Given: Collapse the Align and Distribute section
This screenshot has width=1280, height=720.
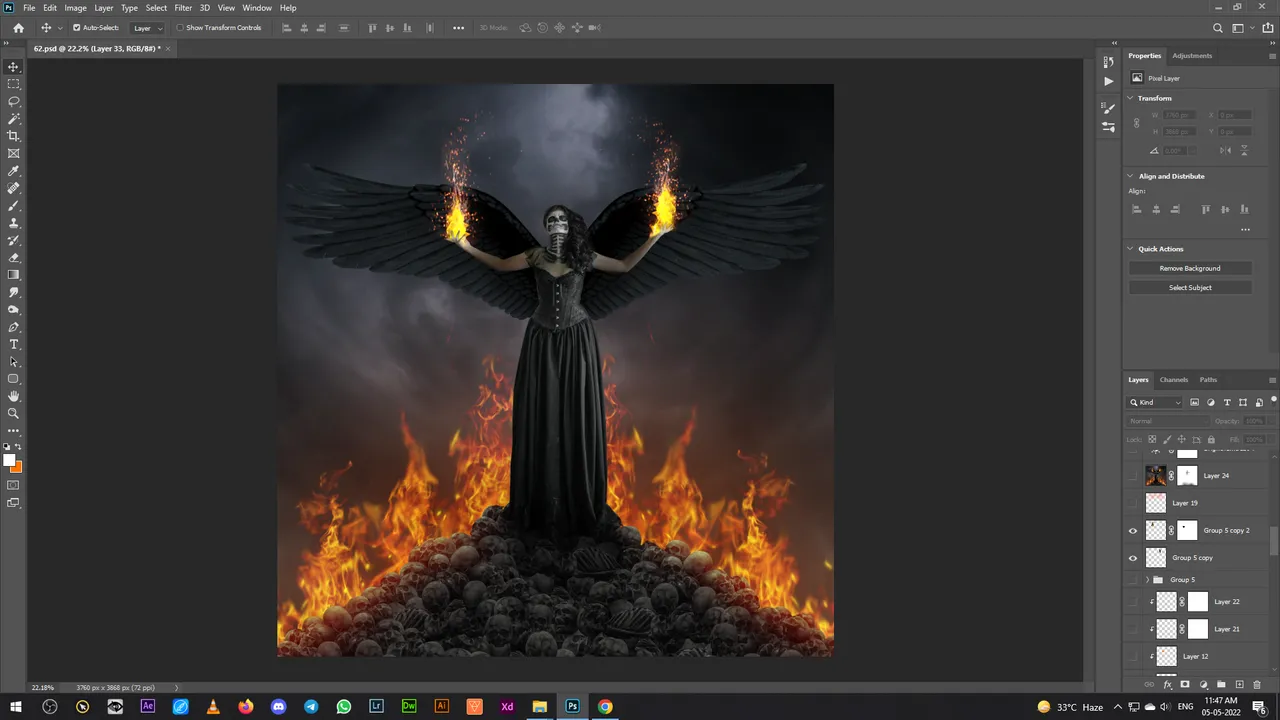Looking at the screenshot, I should [x=1131, y=176].
